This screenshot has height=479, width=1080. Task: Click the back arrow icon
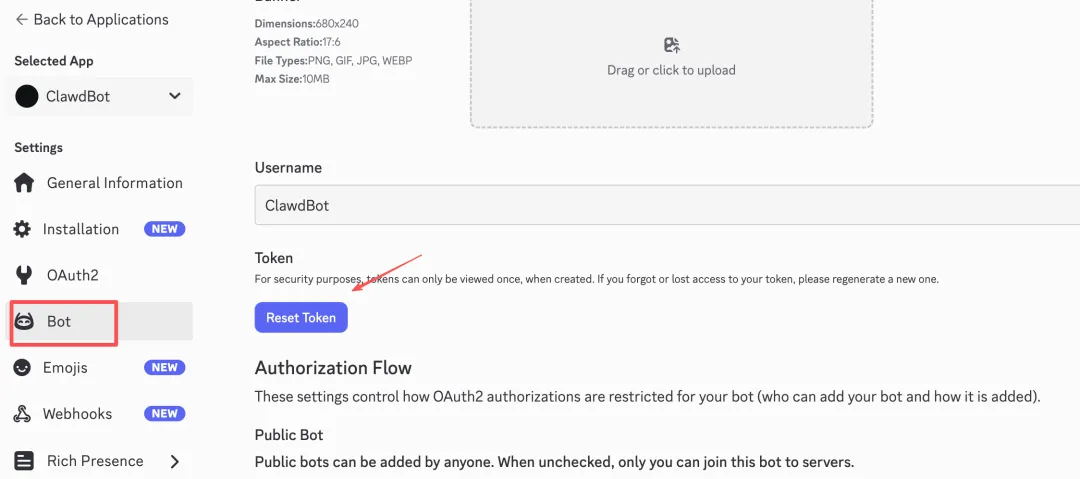tap(21, 19)
